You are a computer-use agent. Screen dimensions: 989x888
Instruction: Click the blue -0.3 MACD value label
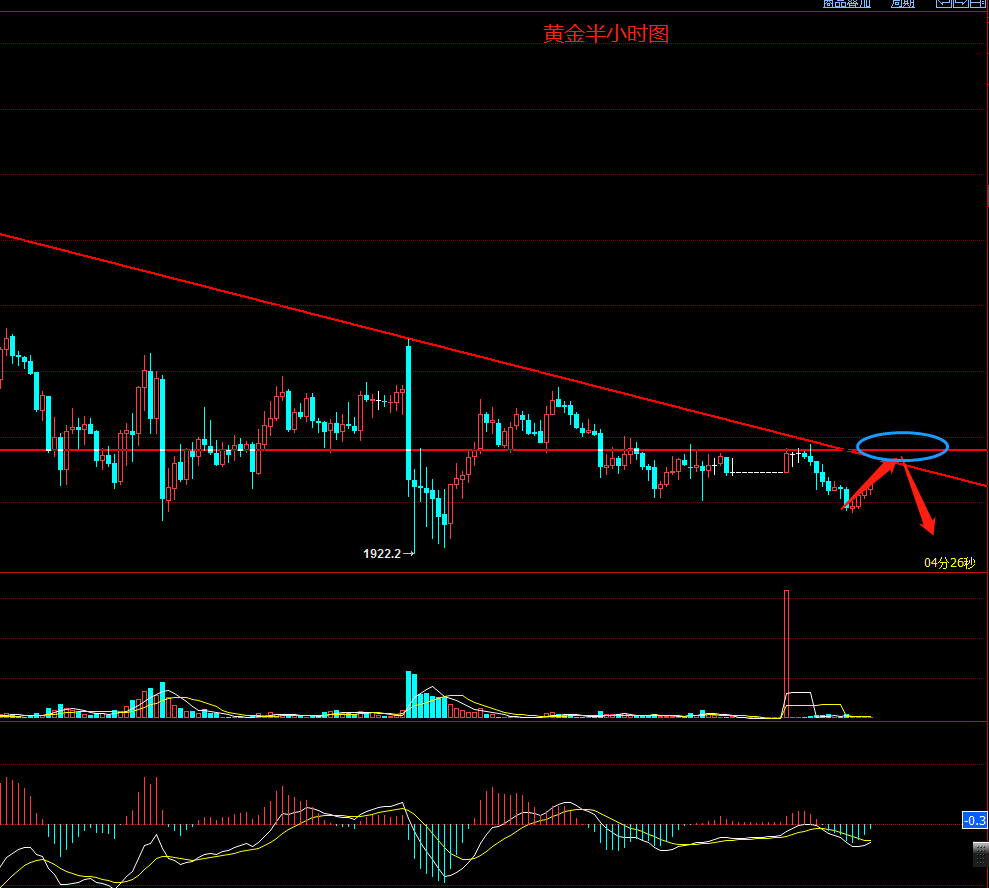[974, 821]
